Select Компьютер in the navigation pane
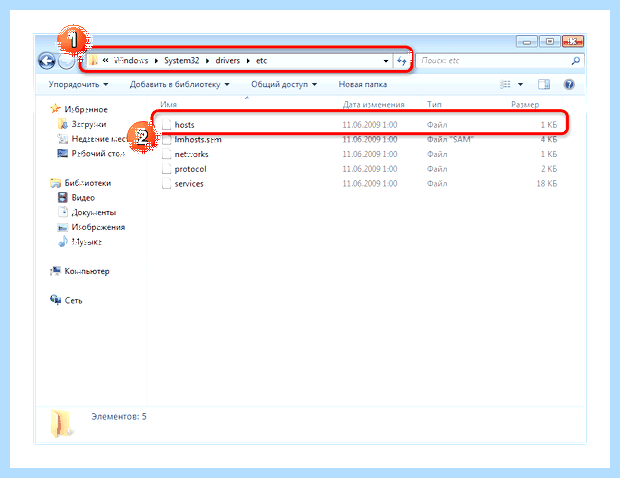 click(87, 271)
